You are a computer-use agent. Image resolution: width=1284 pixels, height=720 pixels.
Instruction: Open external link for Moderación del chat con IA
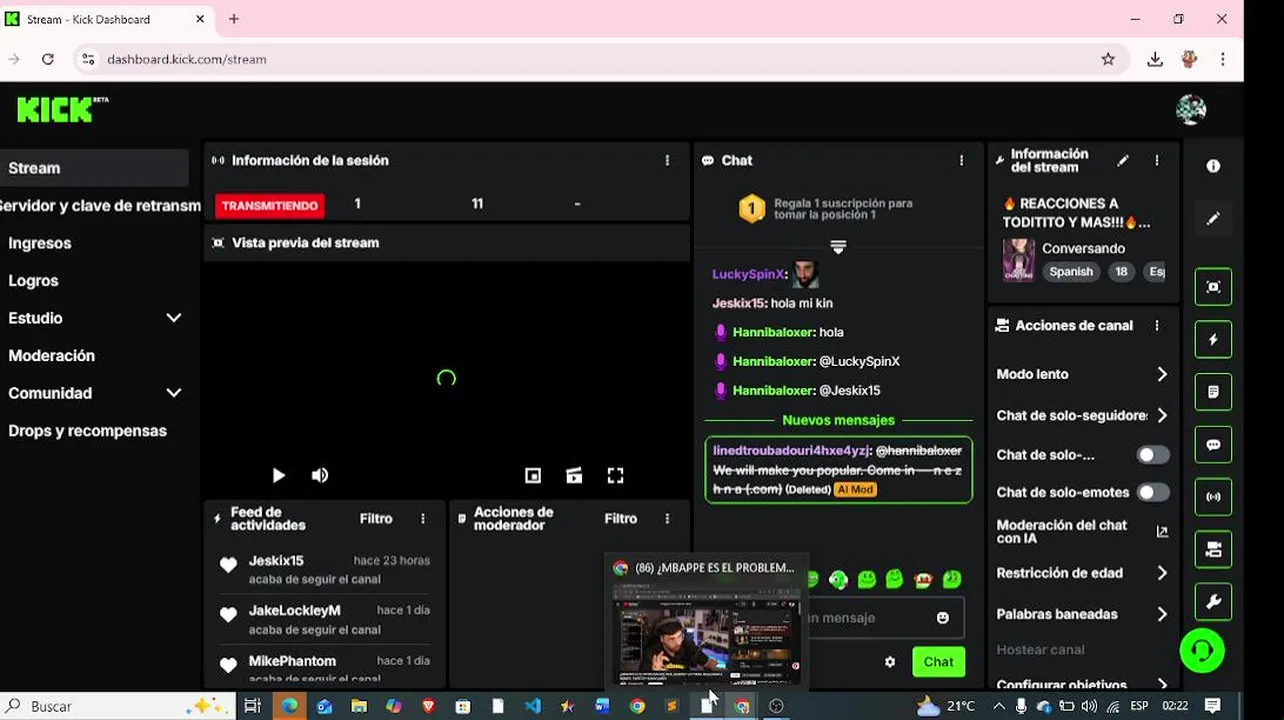tap(1162, 532)
